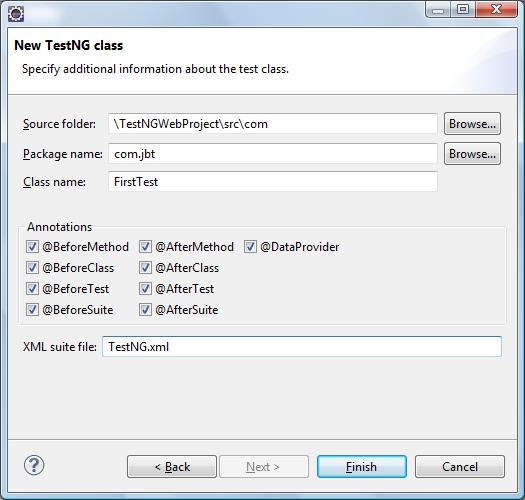Focus the XML suite file field
Viewport: 525px width, 500px height.
point(302,347)
